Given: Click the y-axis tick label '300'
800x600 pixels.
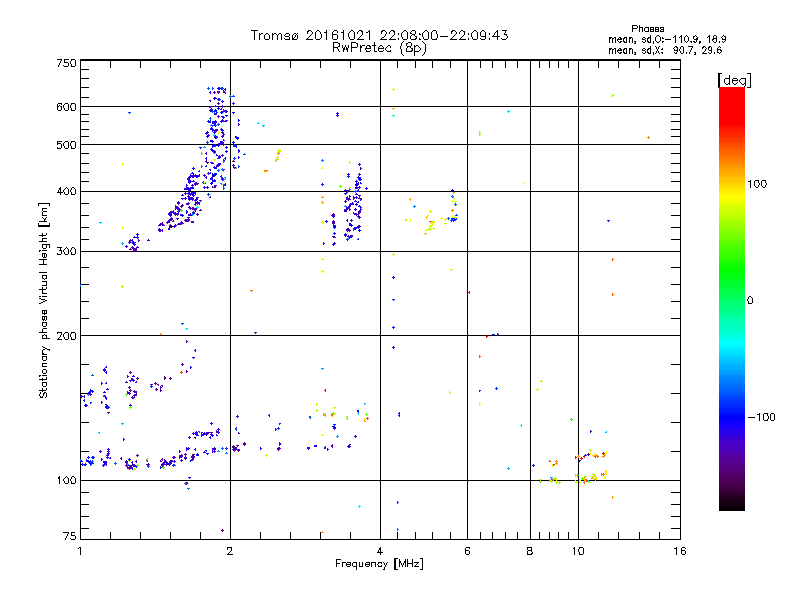Looking at the screenshot, I should click(x=66, y=252).
